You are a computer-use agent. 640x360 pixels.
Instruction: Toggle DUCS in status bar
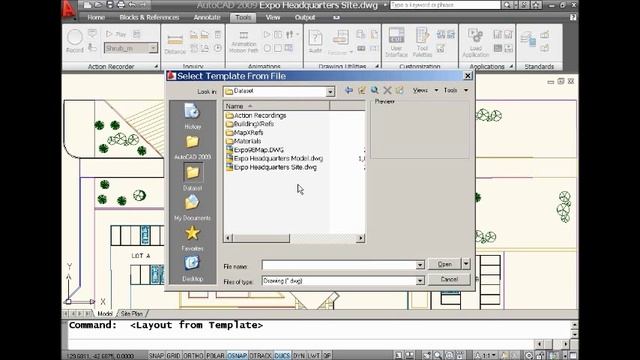[x=282, y=356]
